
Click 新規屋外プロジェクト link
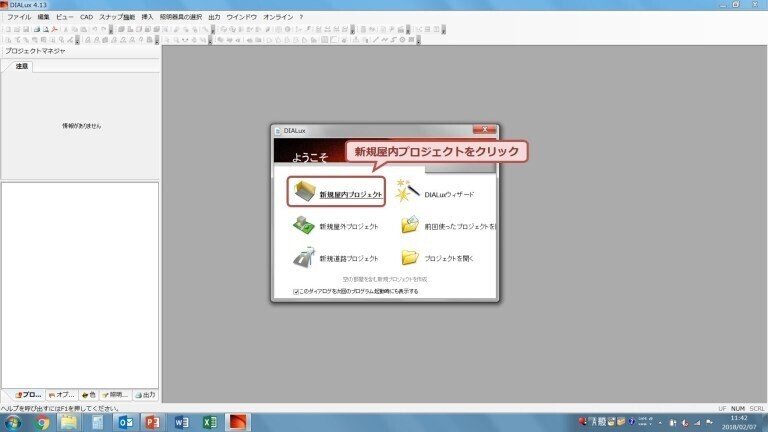349,226
